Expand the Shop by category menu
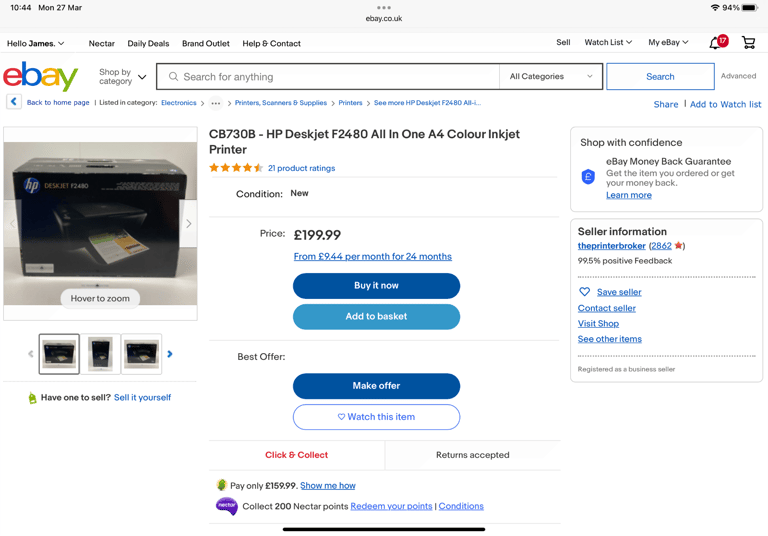The width and height of the screenshot is (768, 536). pyautogui.click(x=122, y=76)
